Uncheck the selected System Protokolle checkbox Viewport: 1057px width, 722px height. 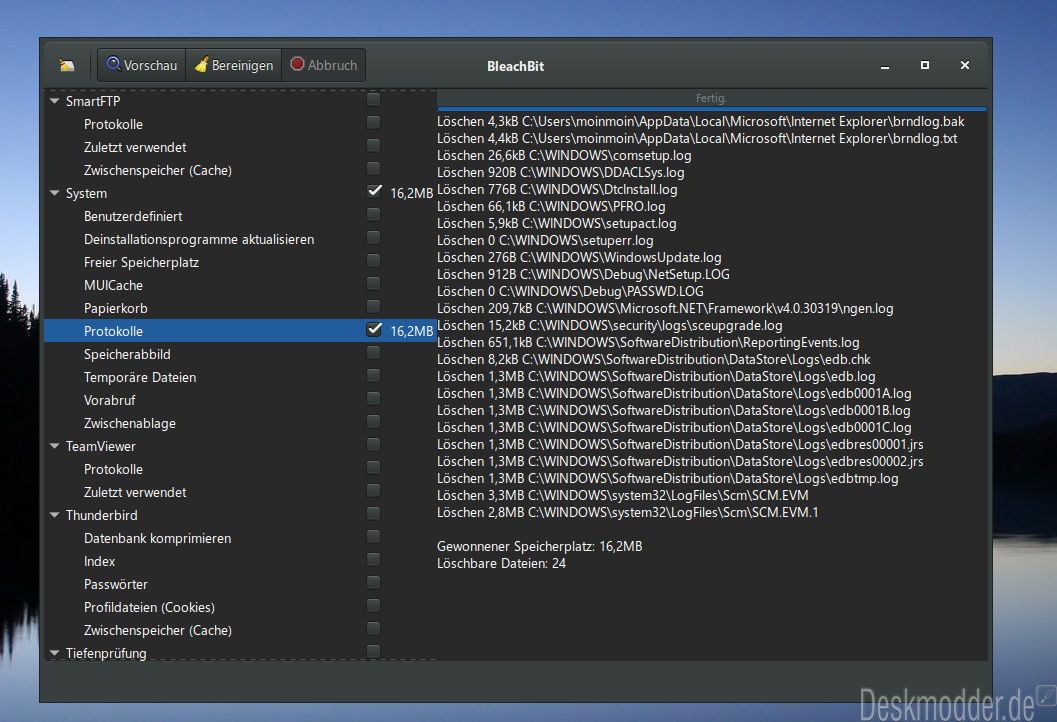[374, 330]
